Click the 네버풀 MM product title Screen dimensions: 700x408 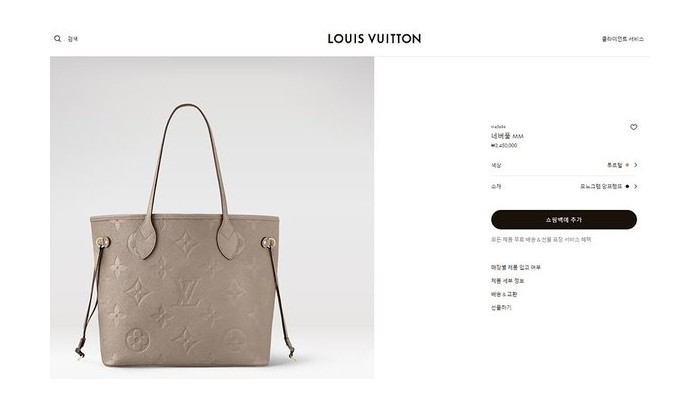click(x=507, y=136)
